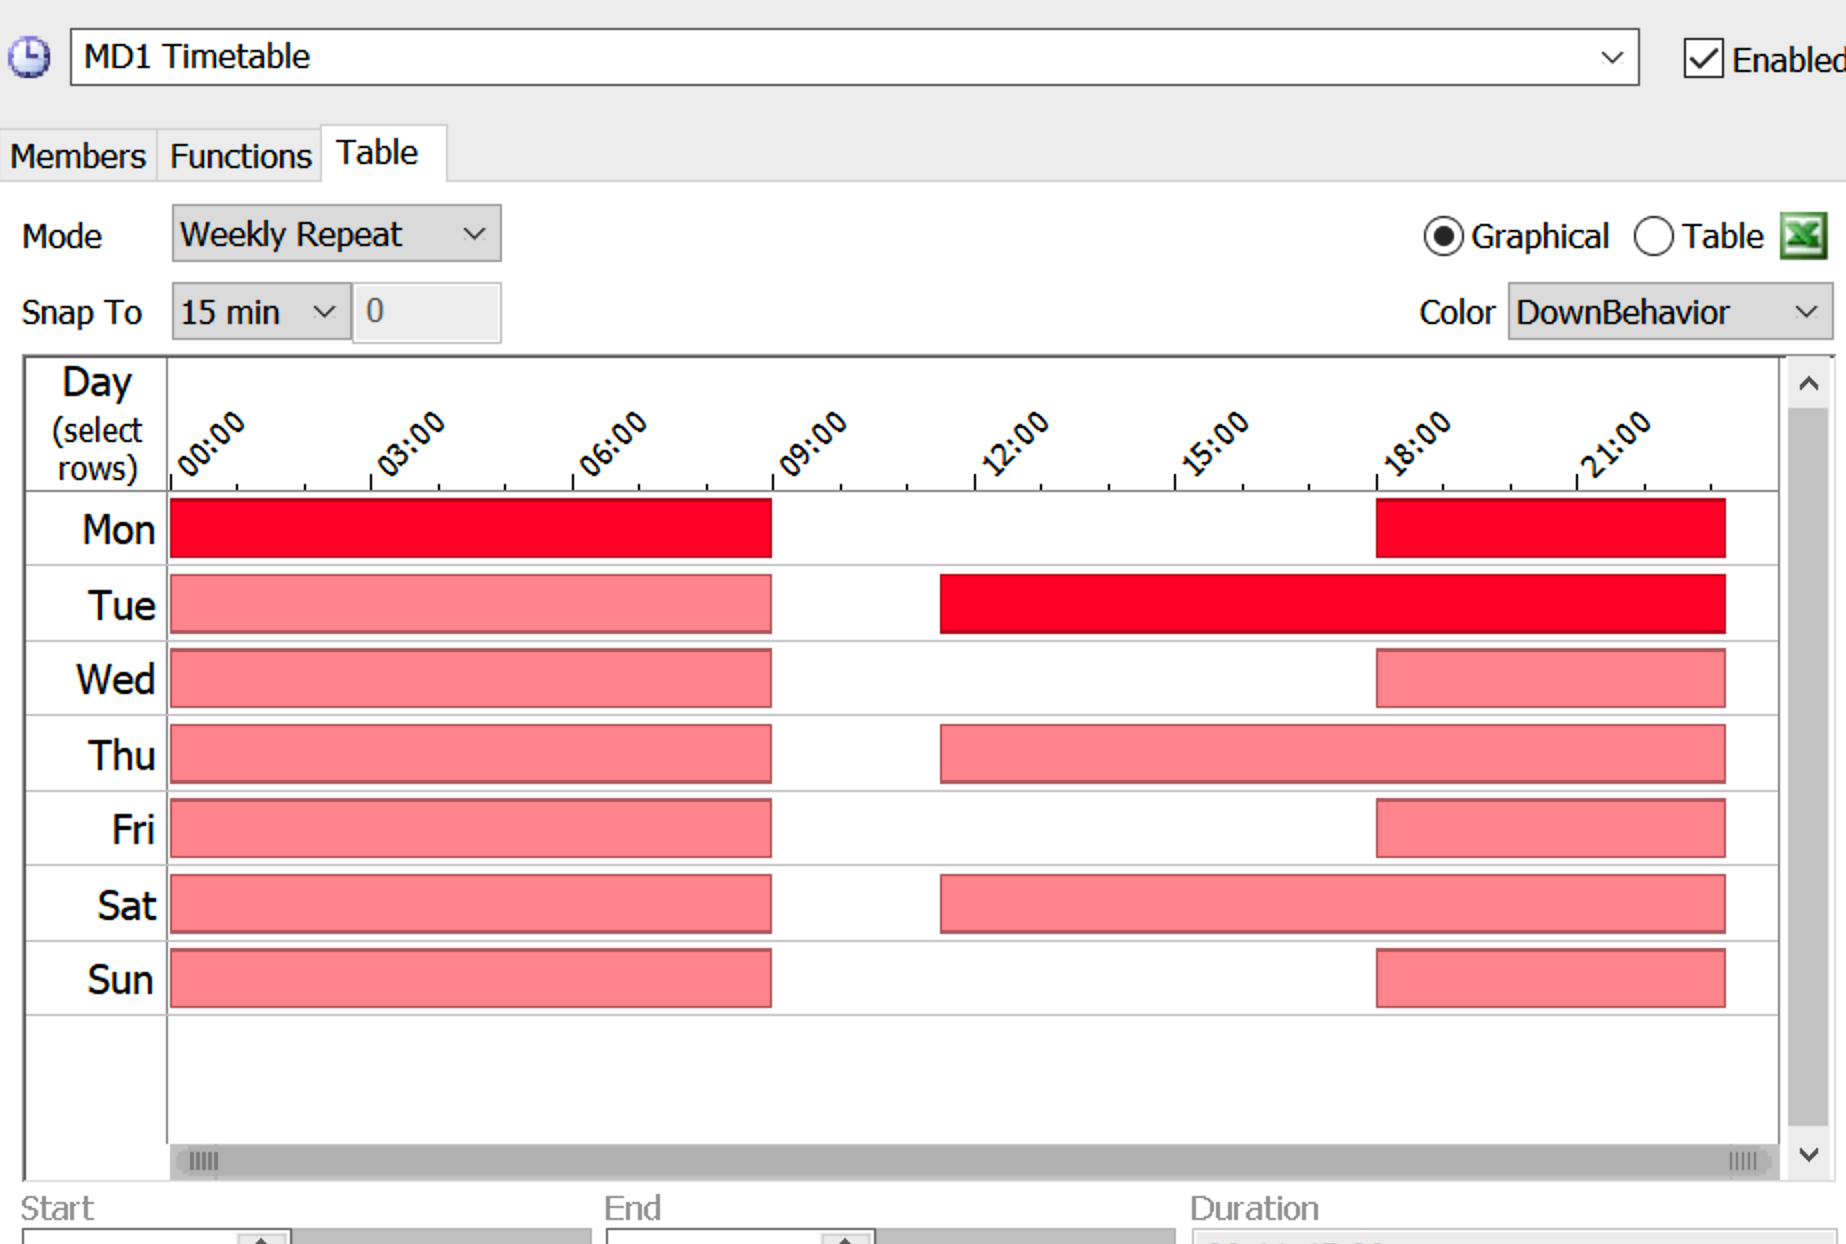This screenshot has height=1244, width=1846.
Task: Select the Graphical view radio button
Action: [1443, 237]
